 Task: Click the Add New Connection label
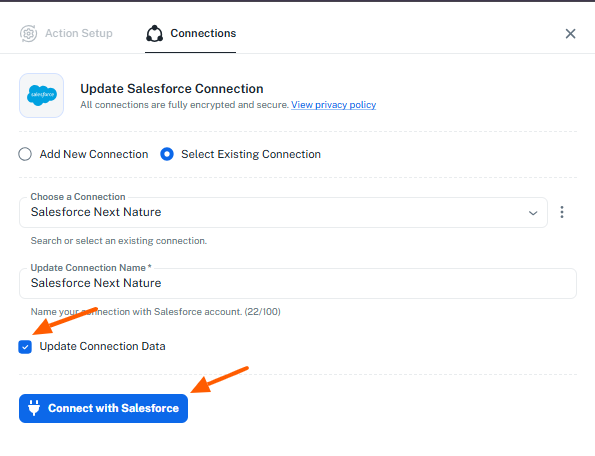pyautogui.click(x=94, y=154)
